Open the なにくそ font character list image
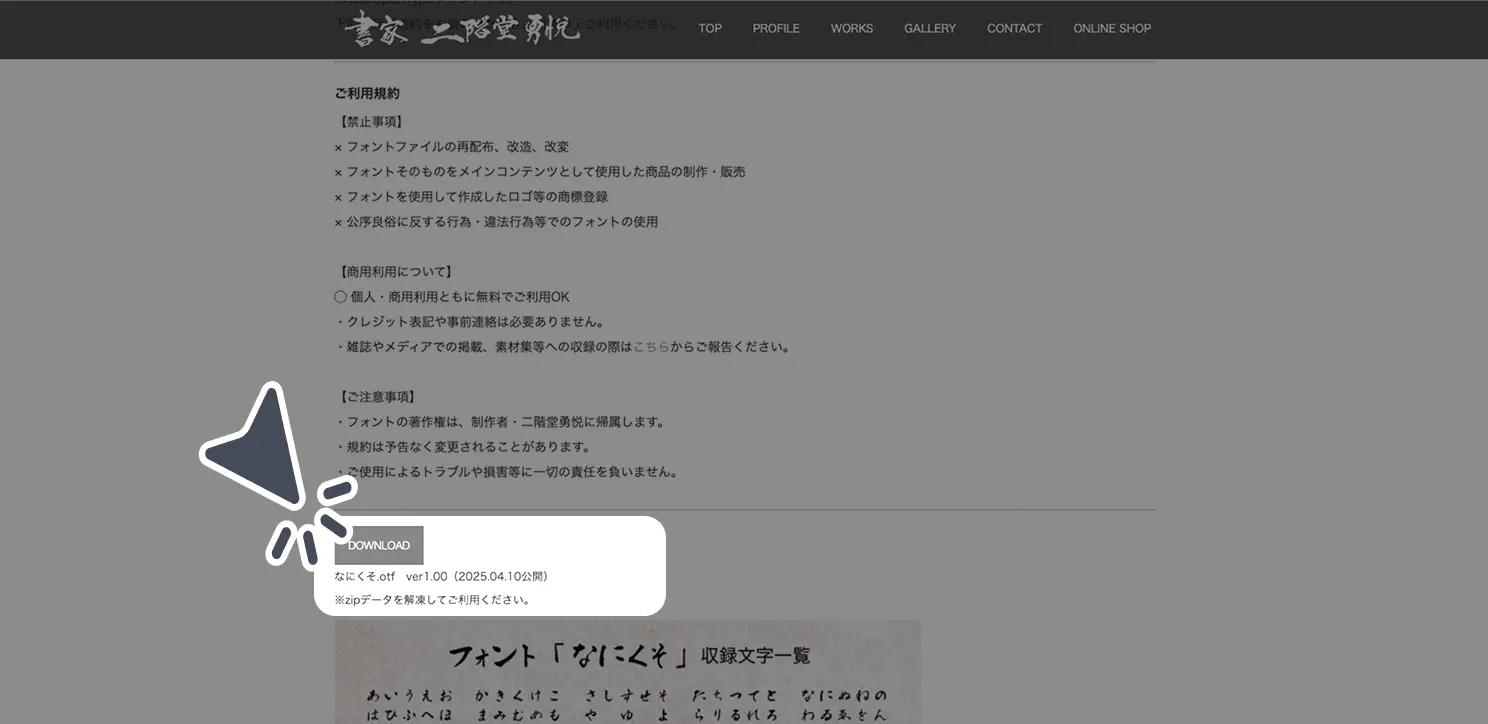The width and height of the screenshot is (1488, 724). click(627, 672)
